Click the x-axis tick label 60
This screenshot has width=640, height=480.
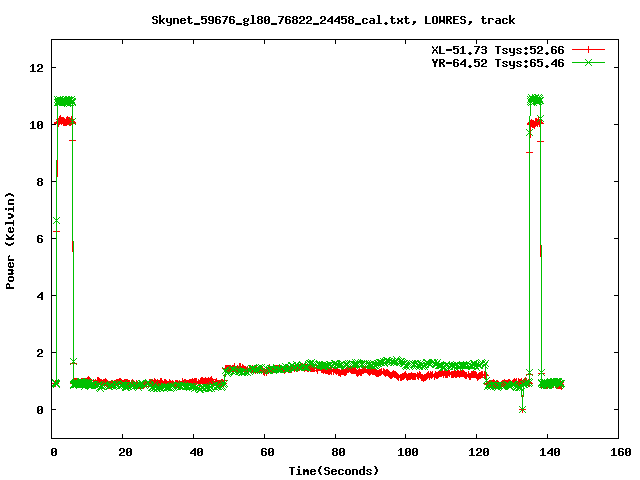(267, 452)
